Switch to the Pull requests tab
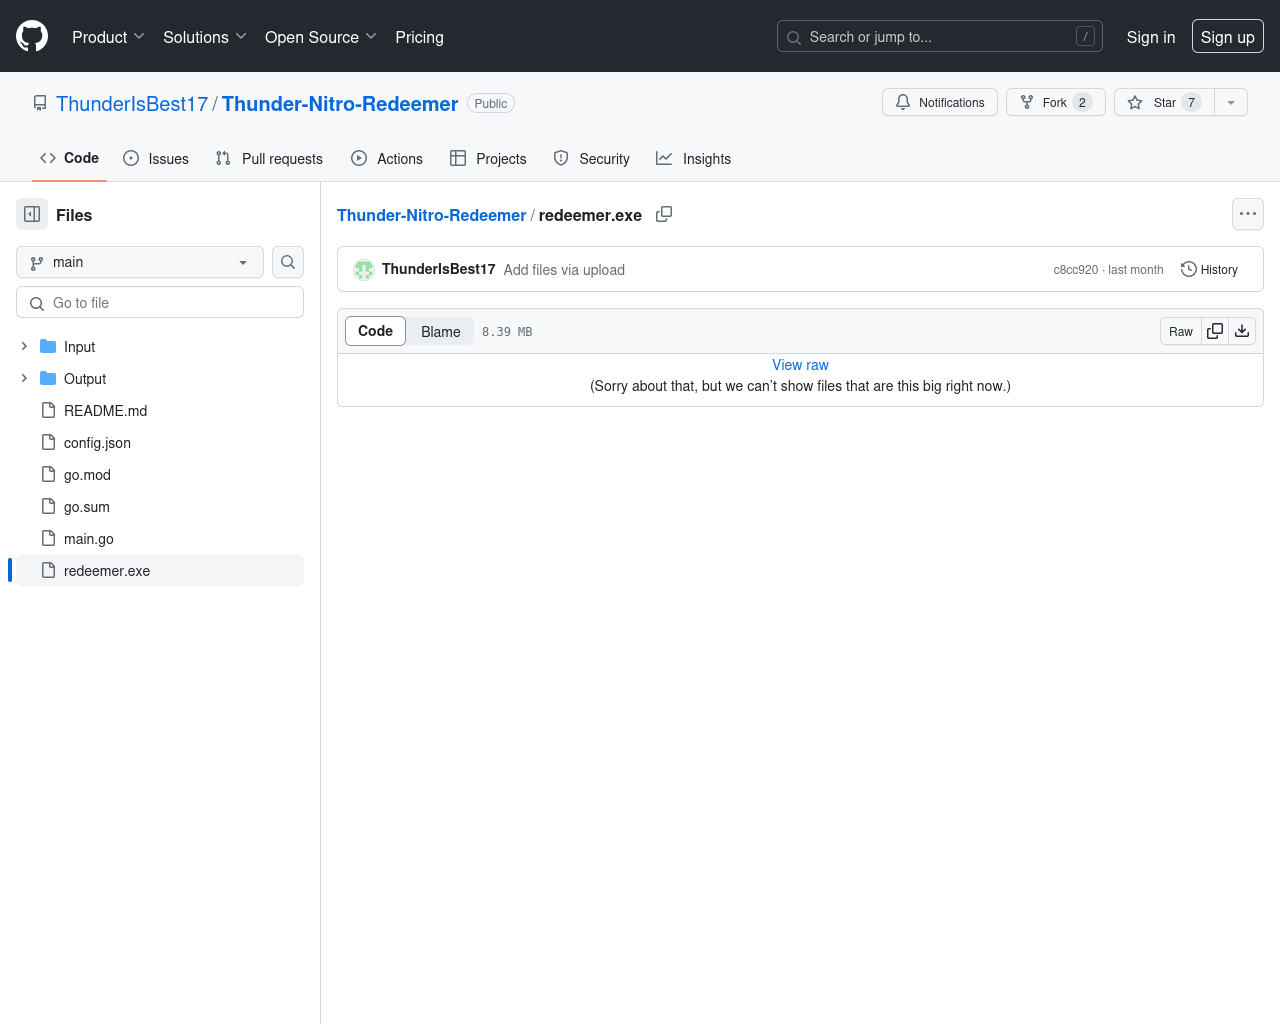The image size is (1280, 1024). (x=269, y=158)
